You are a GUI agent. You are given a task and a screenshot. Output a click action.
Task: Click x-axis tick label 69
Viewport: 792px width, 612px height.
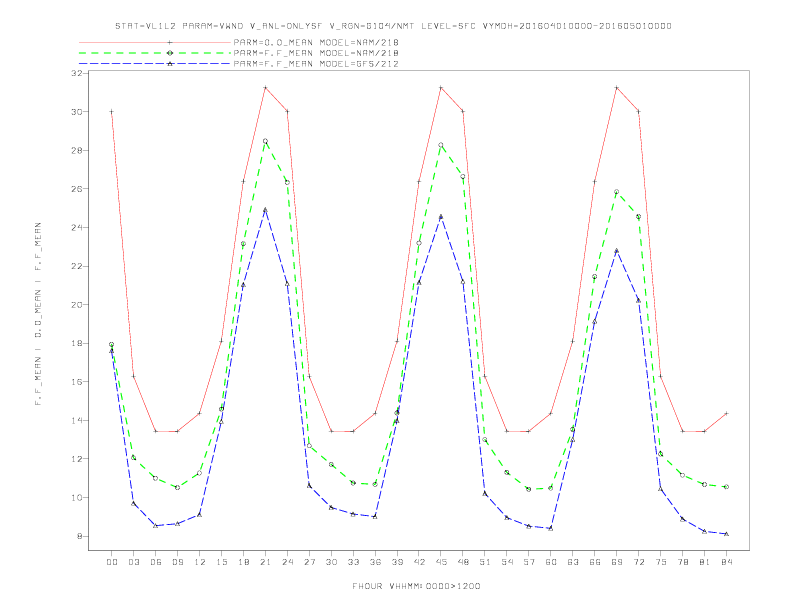pyautogui.click(x=617, y=562)
